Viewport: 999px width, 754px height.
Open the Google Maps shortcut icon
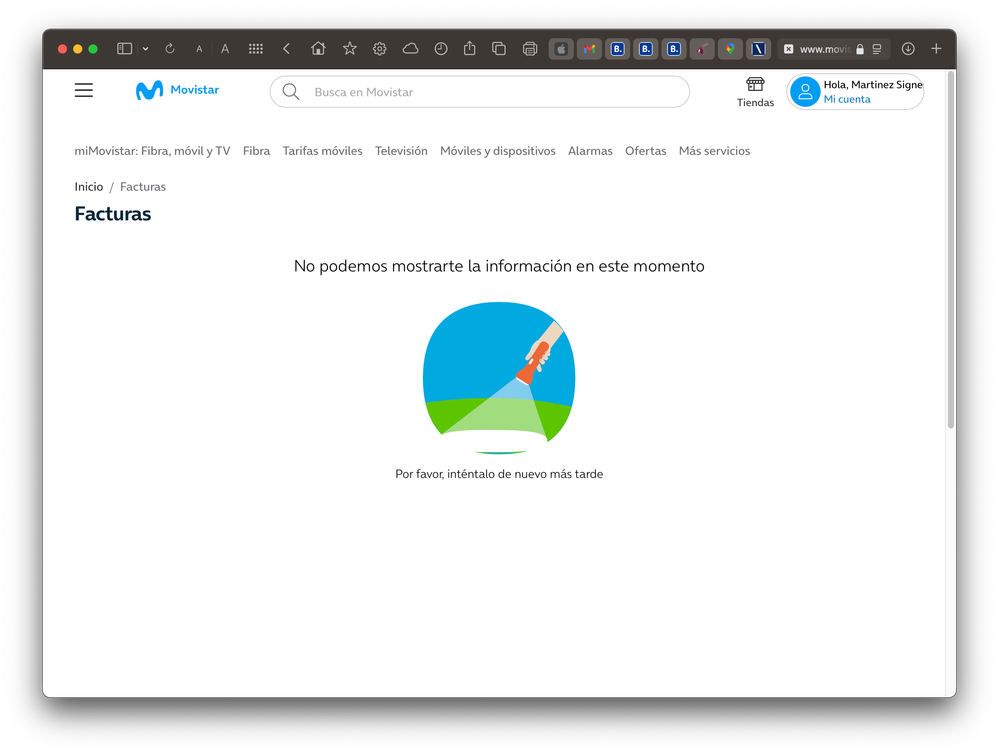(729, 48)
